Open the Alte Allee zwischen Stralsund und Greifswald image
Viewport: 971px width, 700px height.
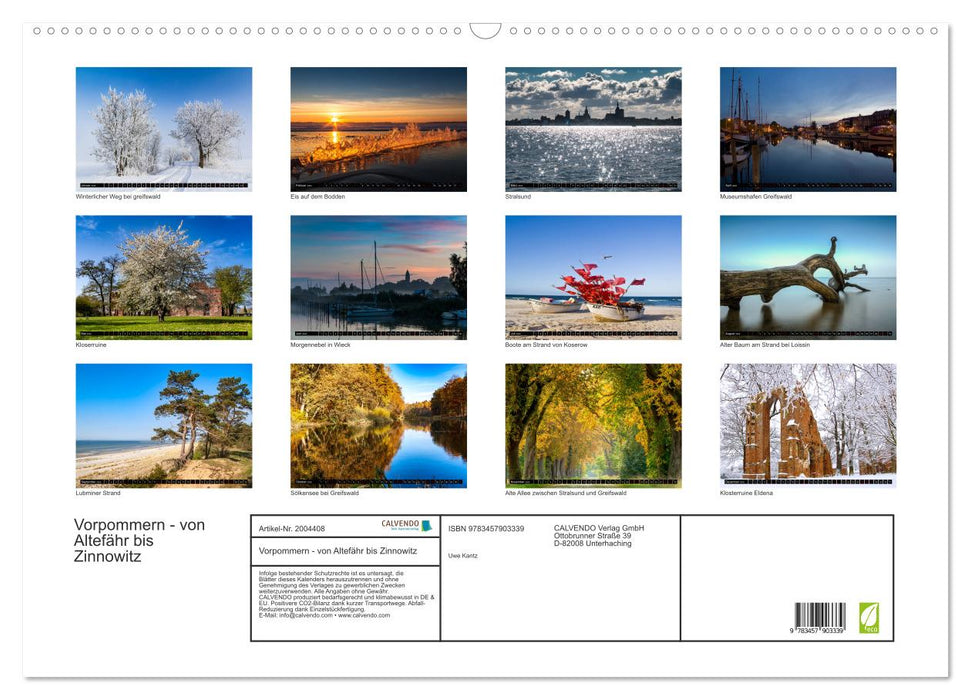(x=593, y=425)
